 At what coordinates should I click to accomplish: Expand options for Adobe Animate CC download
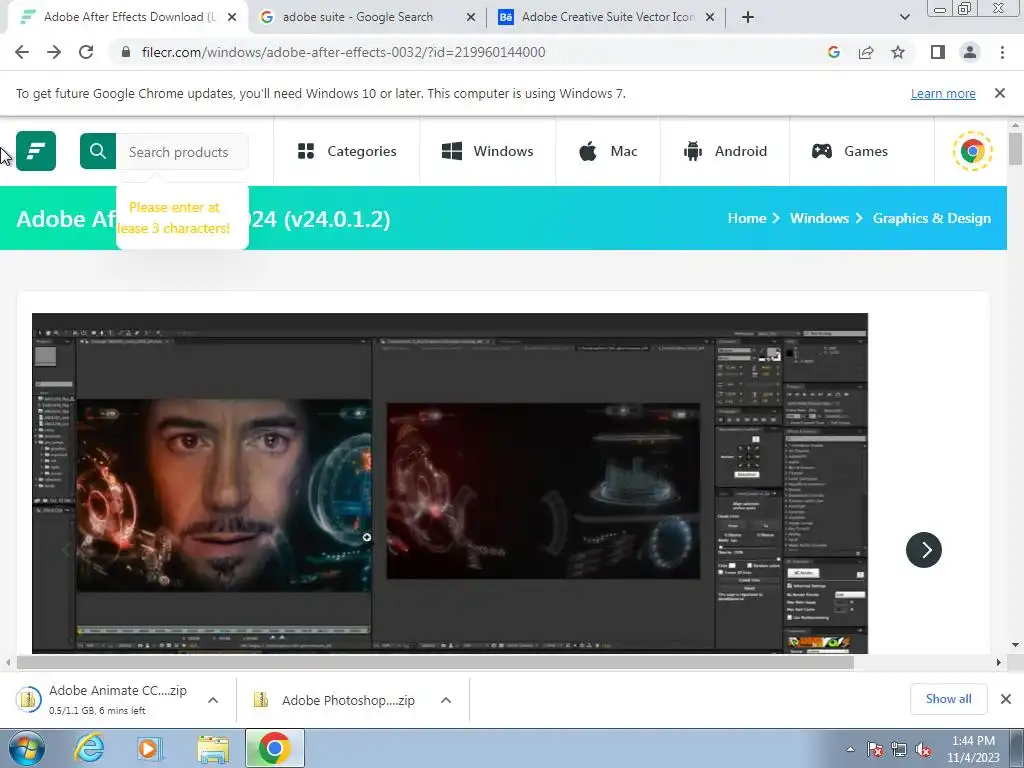(213, 700)
